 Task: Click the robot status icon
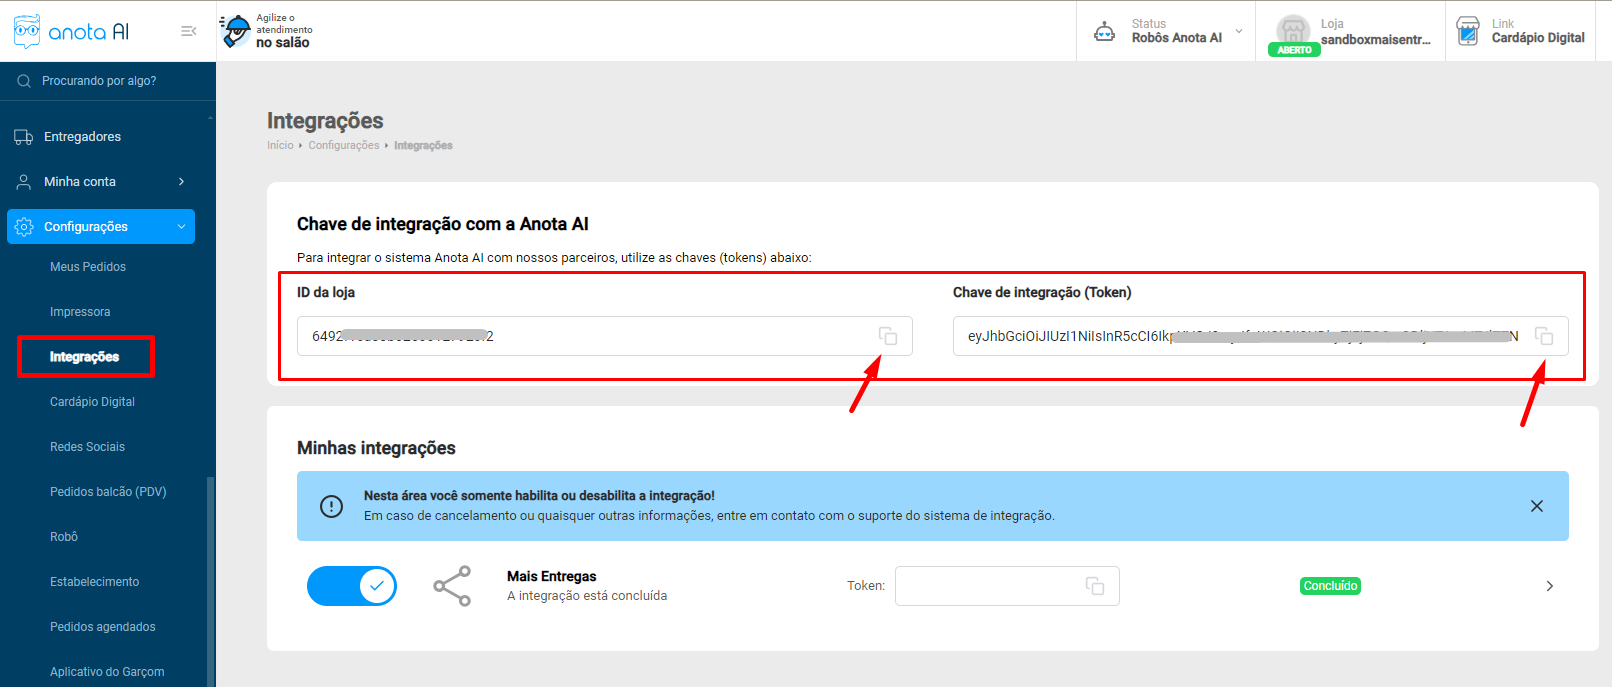pos(1104,31)
